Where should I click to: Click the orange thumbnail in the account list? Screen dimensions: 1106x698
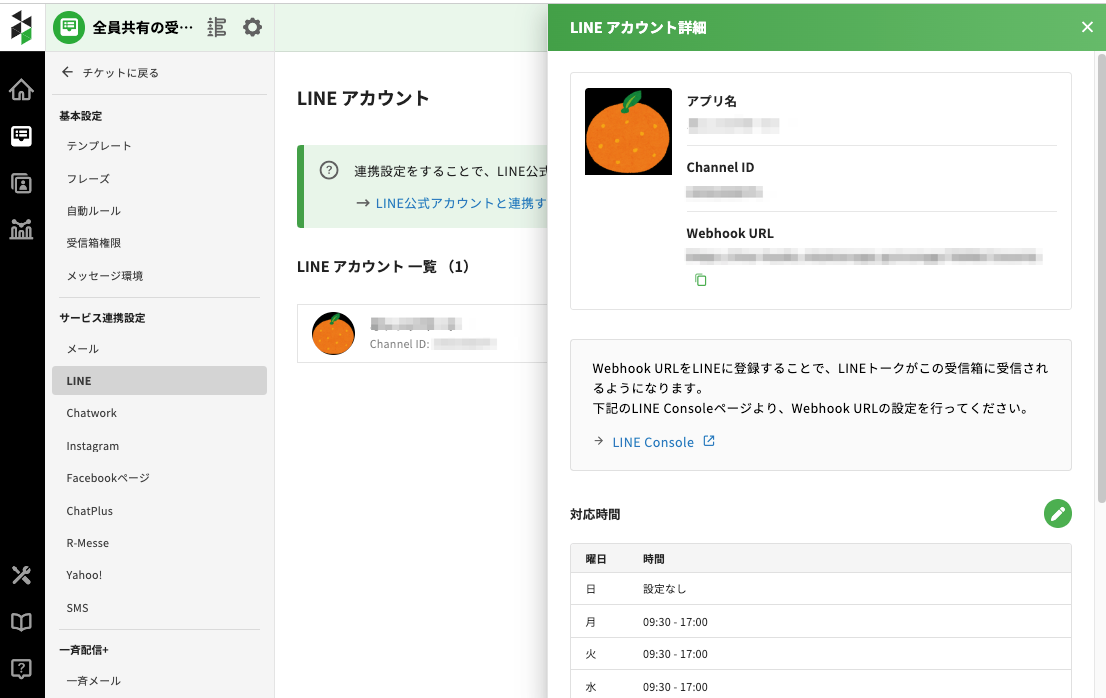tap(333, 333)
